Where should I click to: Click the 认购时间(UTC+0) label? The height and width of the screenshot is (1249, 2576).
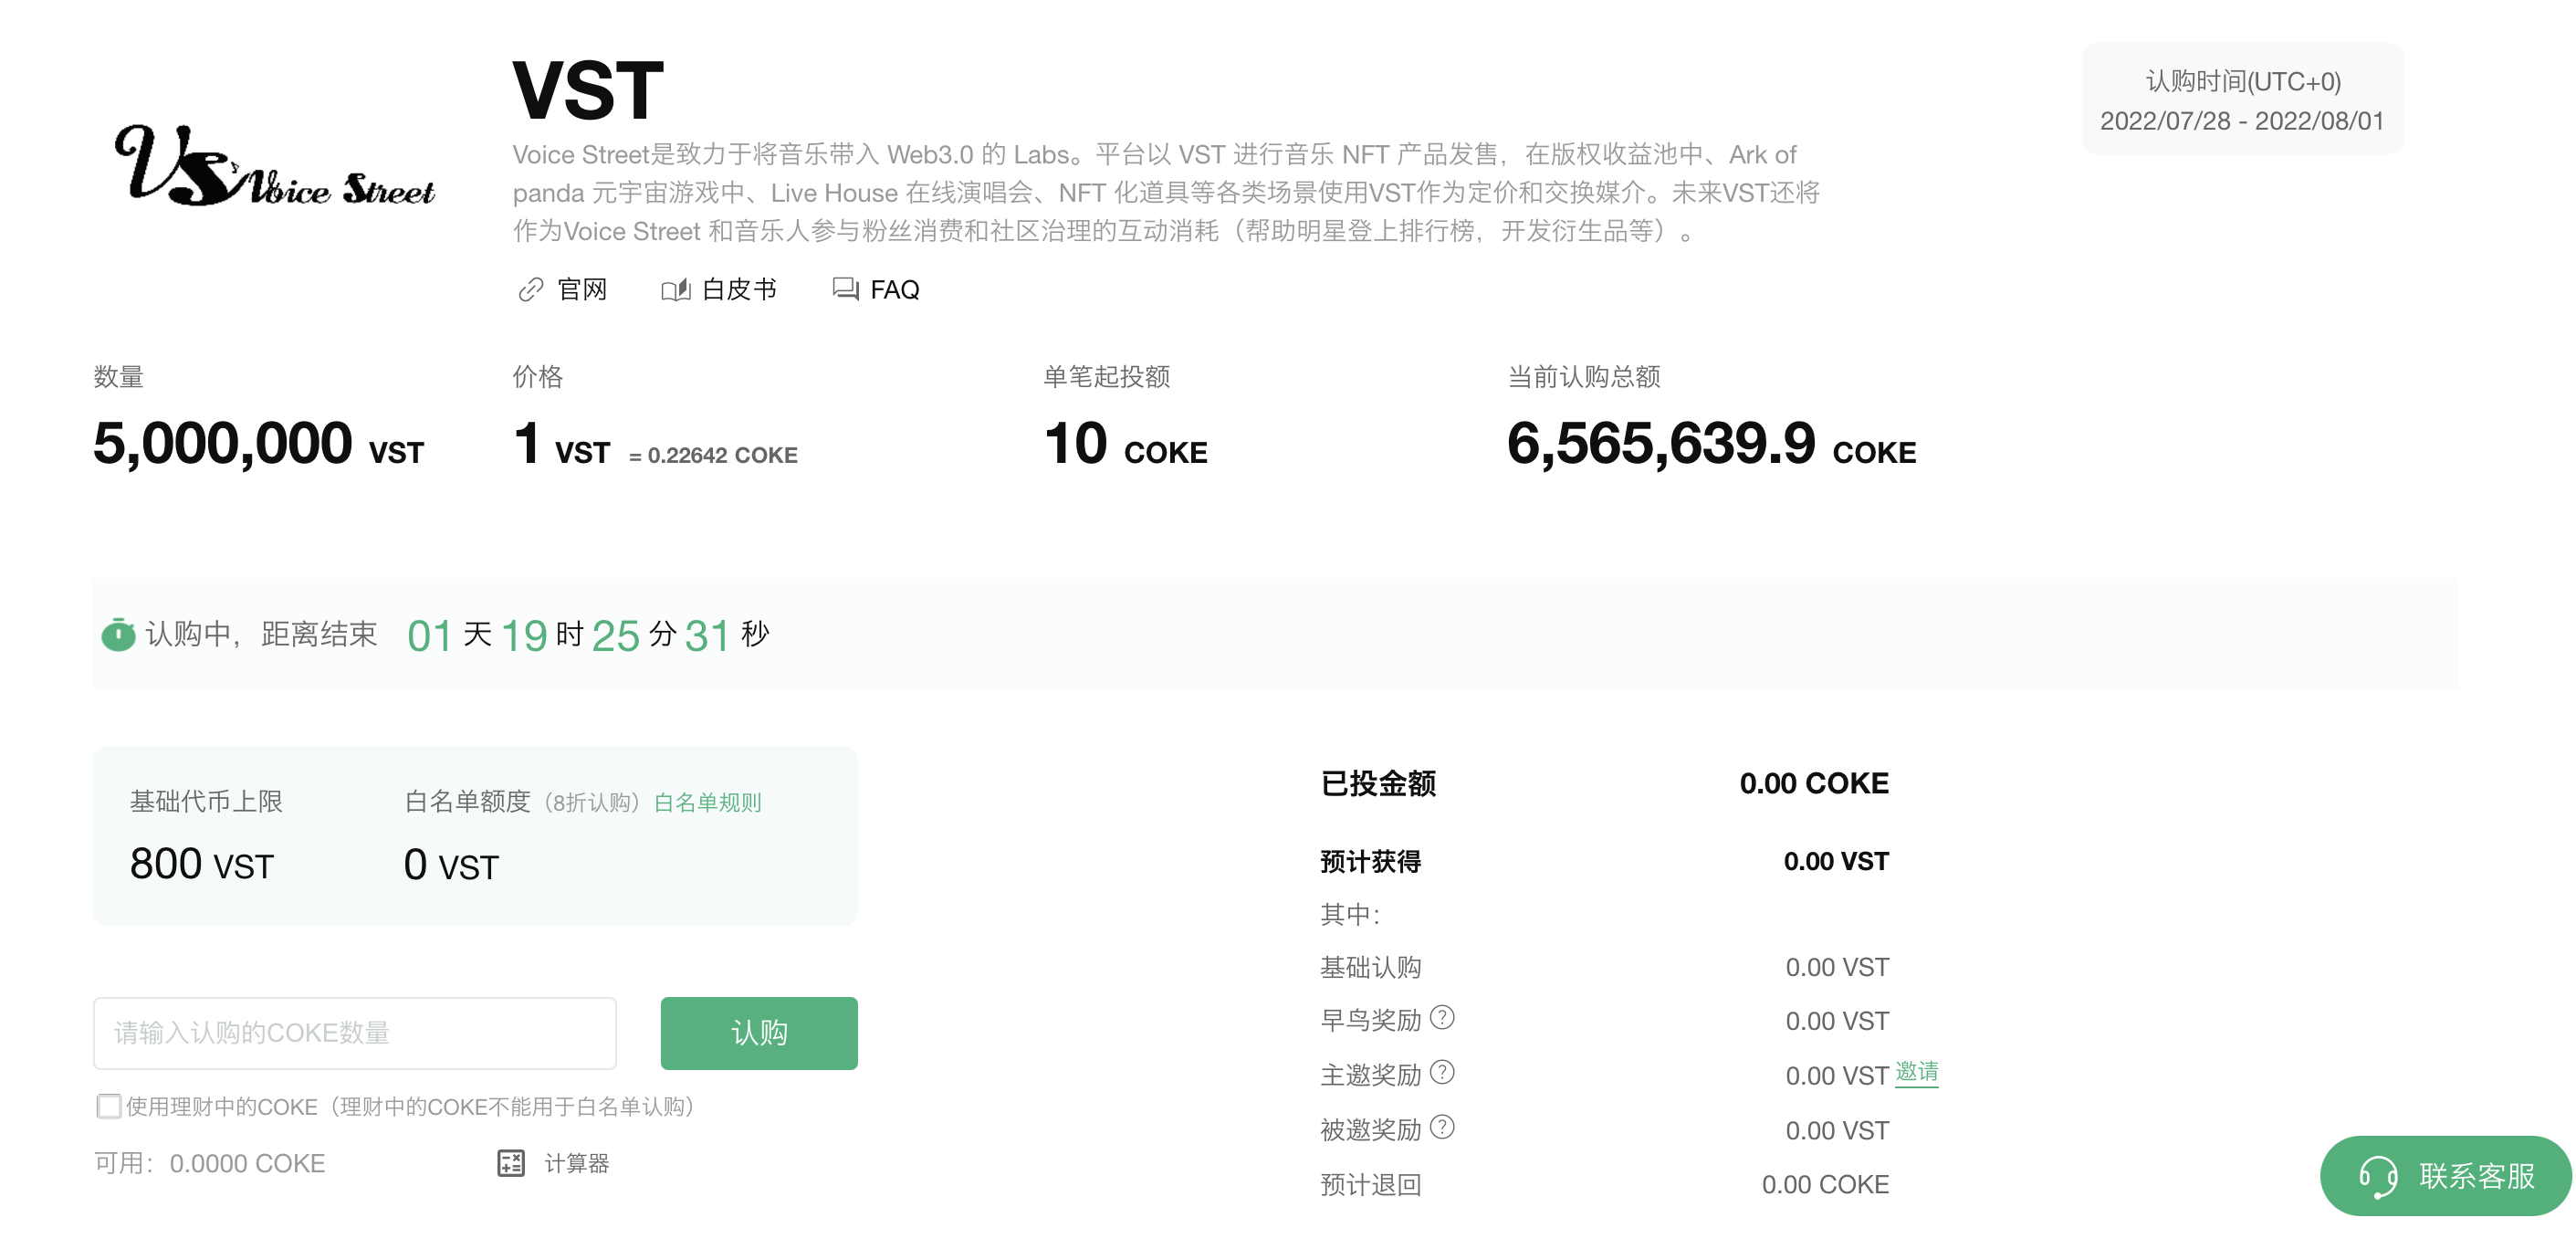click(2243, 81)
